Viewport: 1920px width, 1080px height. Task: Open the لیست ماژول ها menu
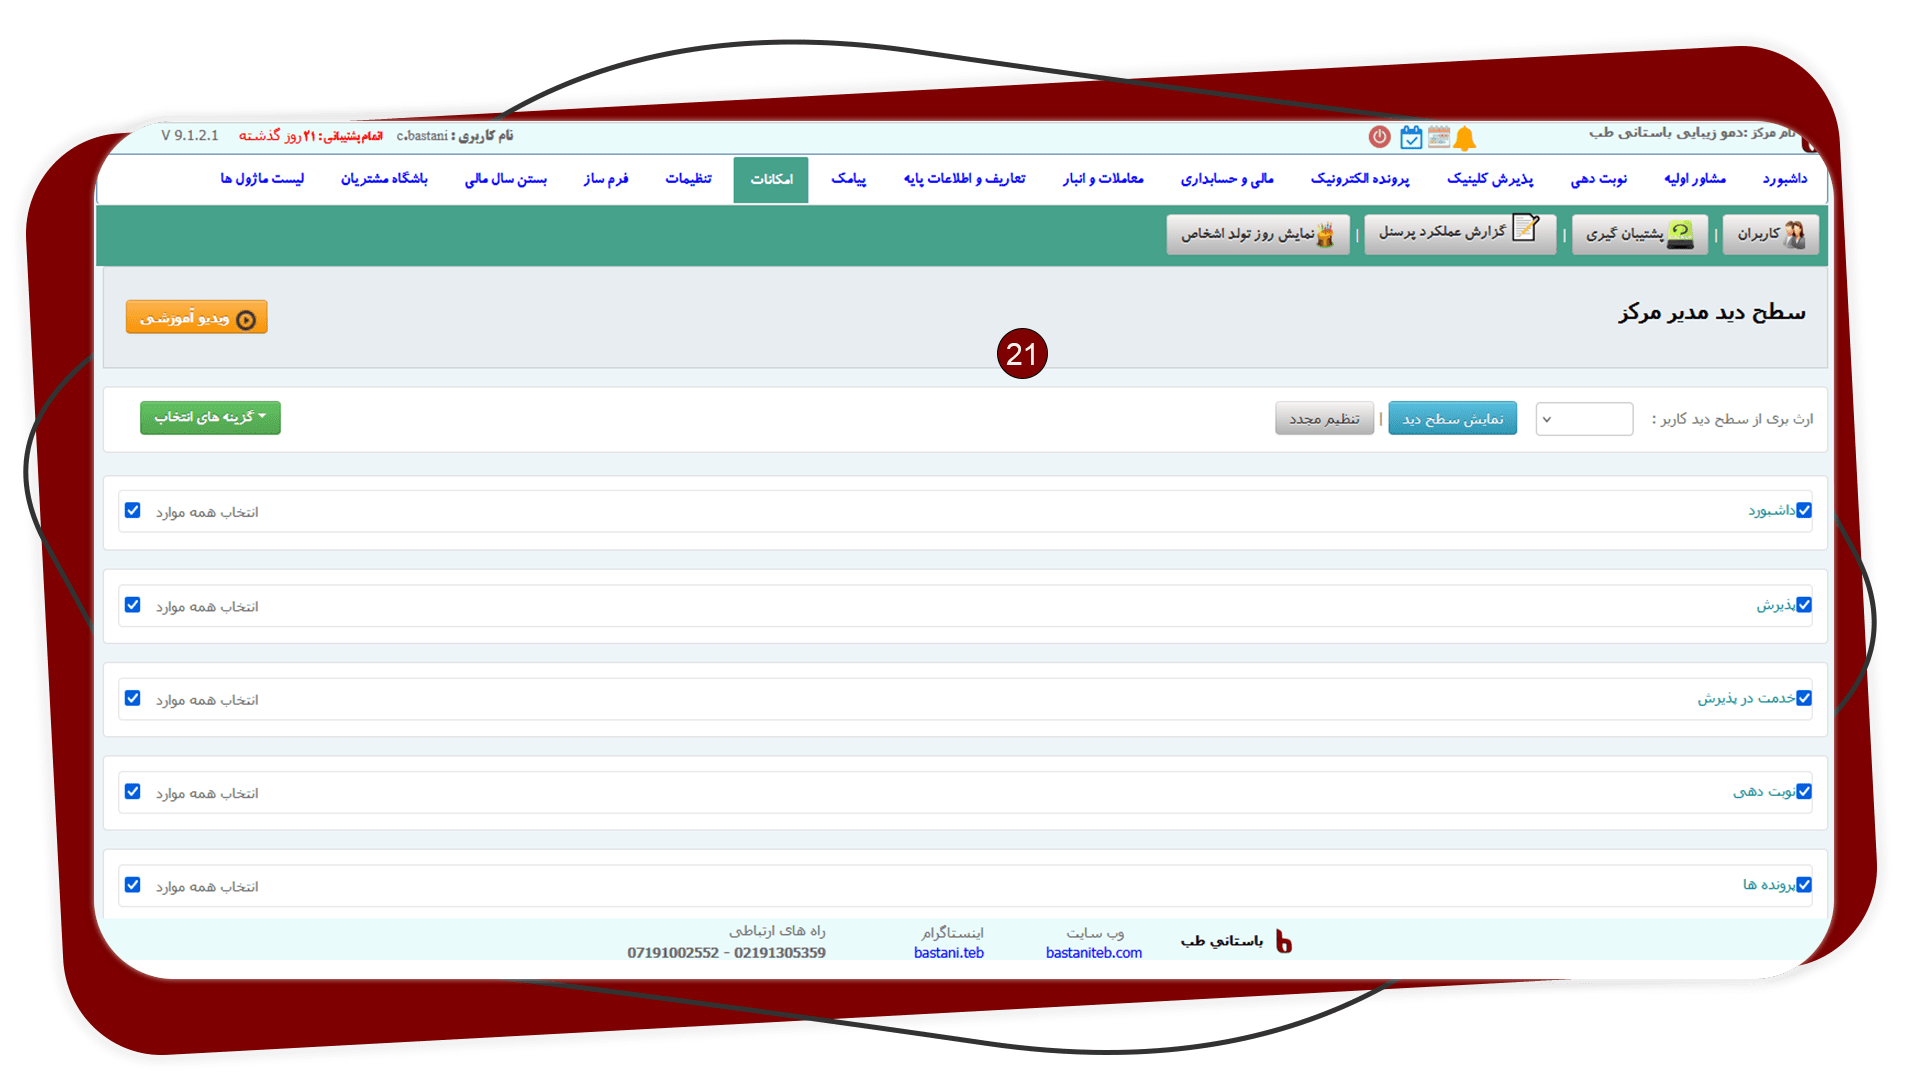click(262, 179)
